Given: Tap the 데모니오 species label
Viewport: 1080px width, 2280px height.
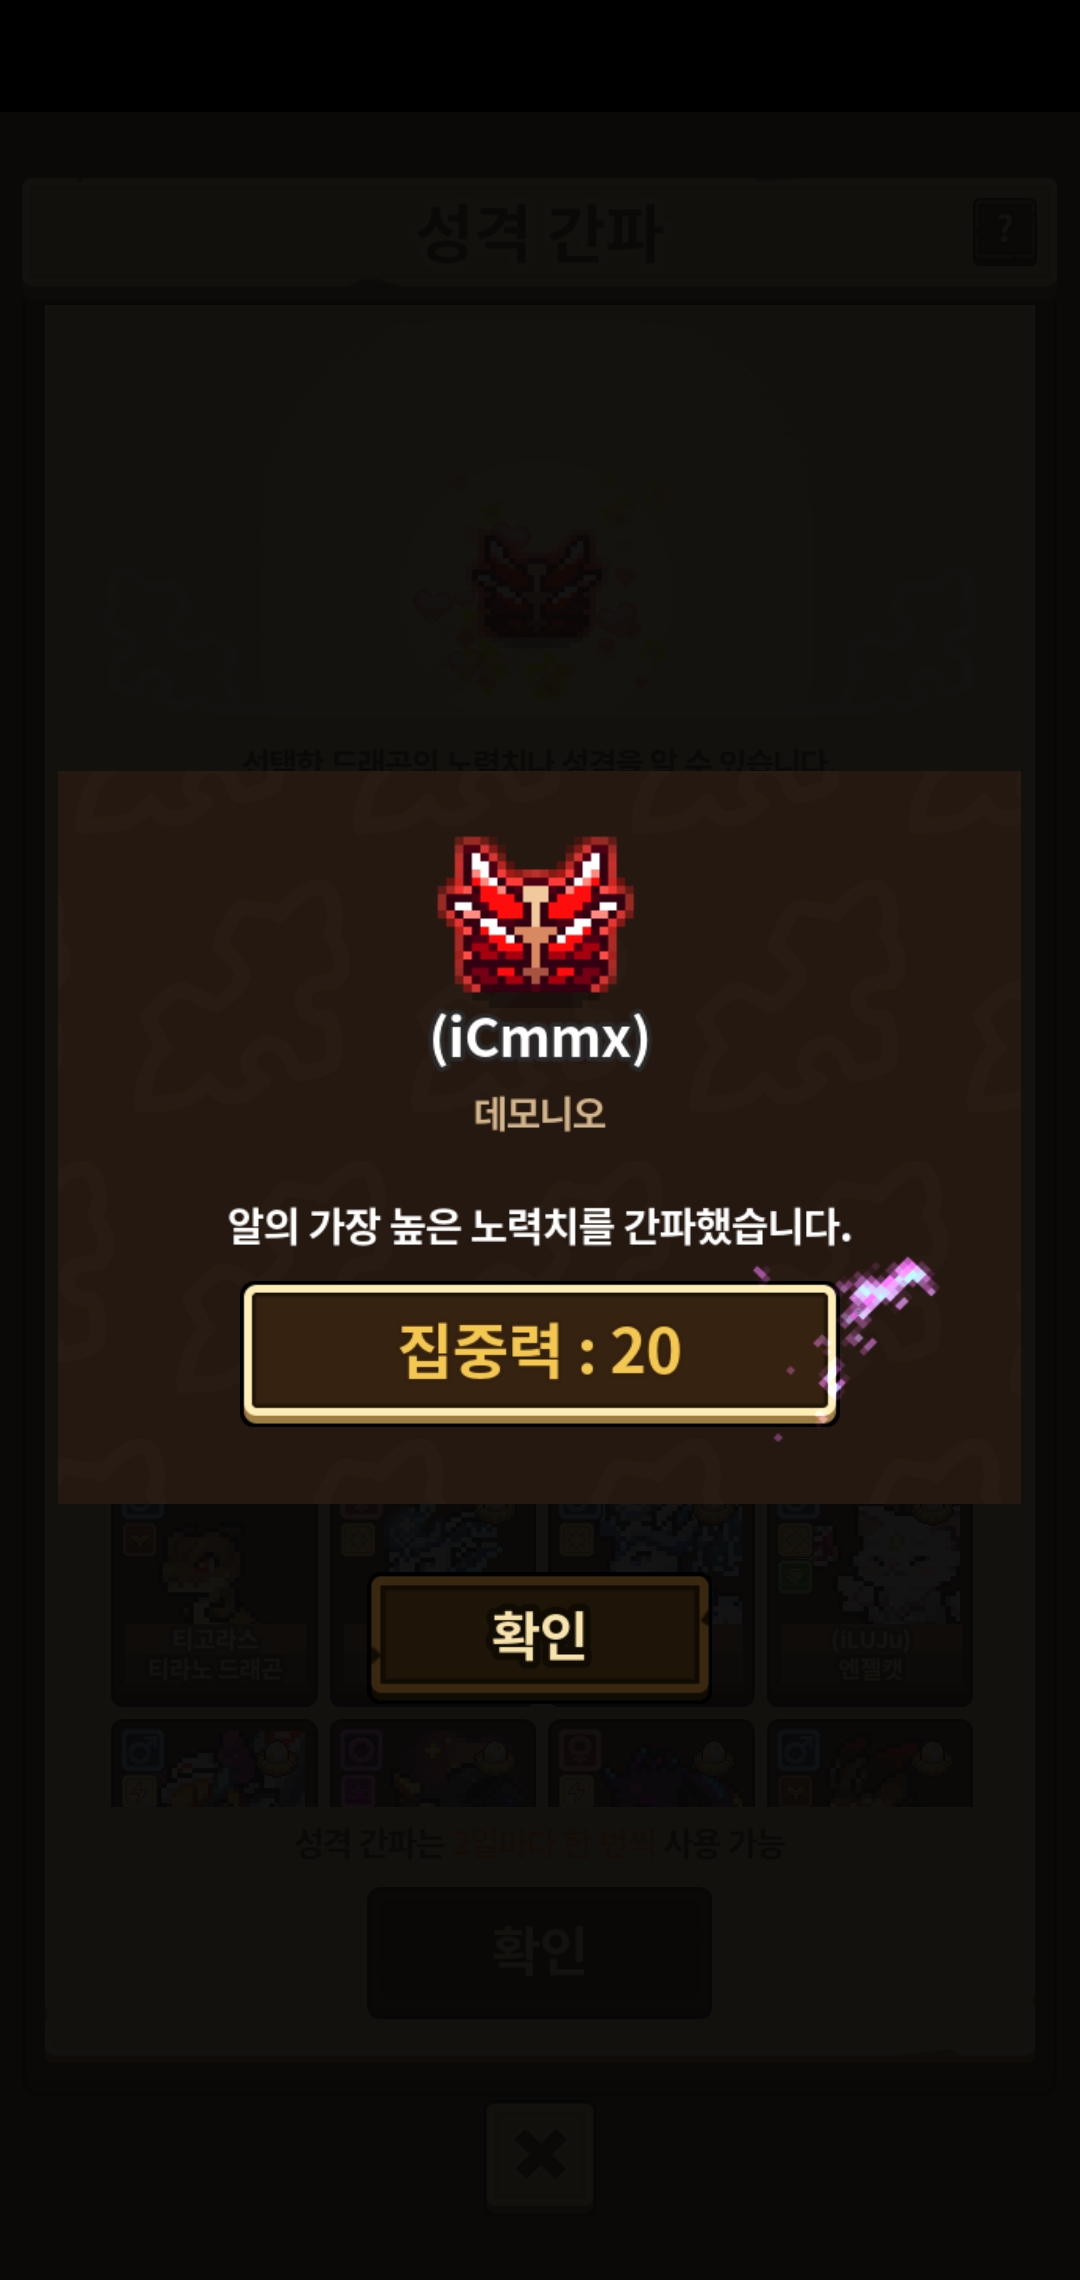Looking at the screenshot, I should click(540, 1113).
